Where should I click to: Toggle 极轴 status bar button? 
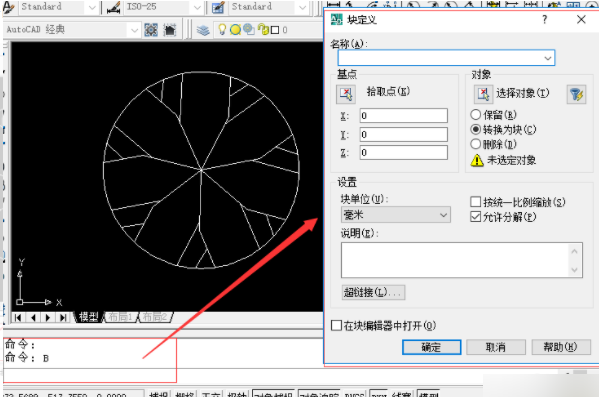[x=237, y=394]
